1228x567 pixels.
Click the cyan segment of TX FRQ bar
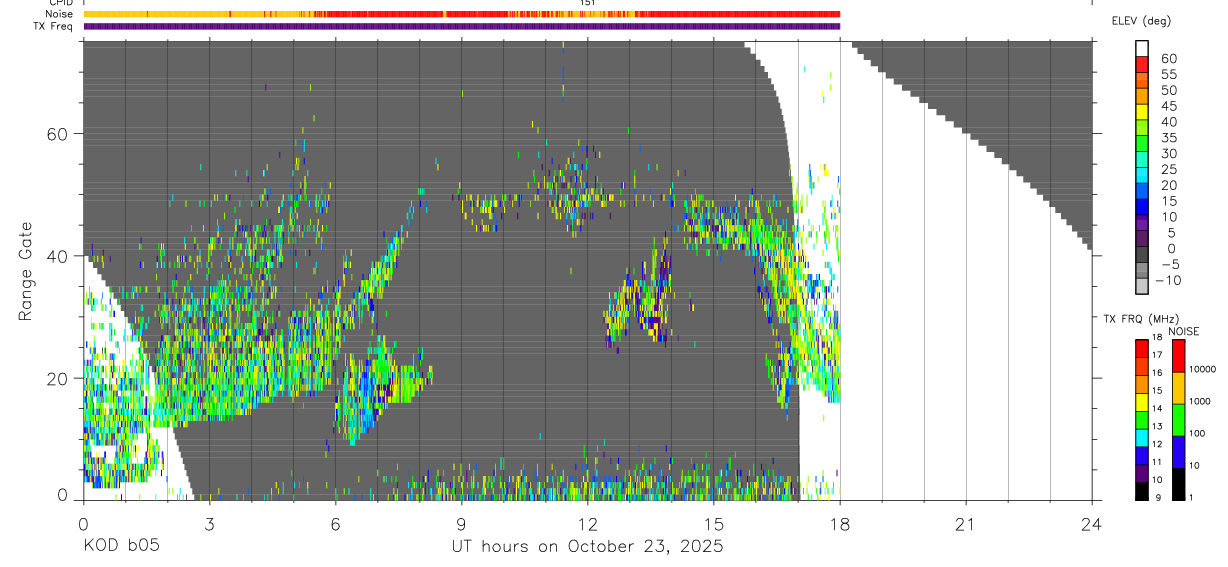coord(1141,437)
